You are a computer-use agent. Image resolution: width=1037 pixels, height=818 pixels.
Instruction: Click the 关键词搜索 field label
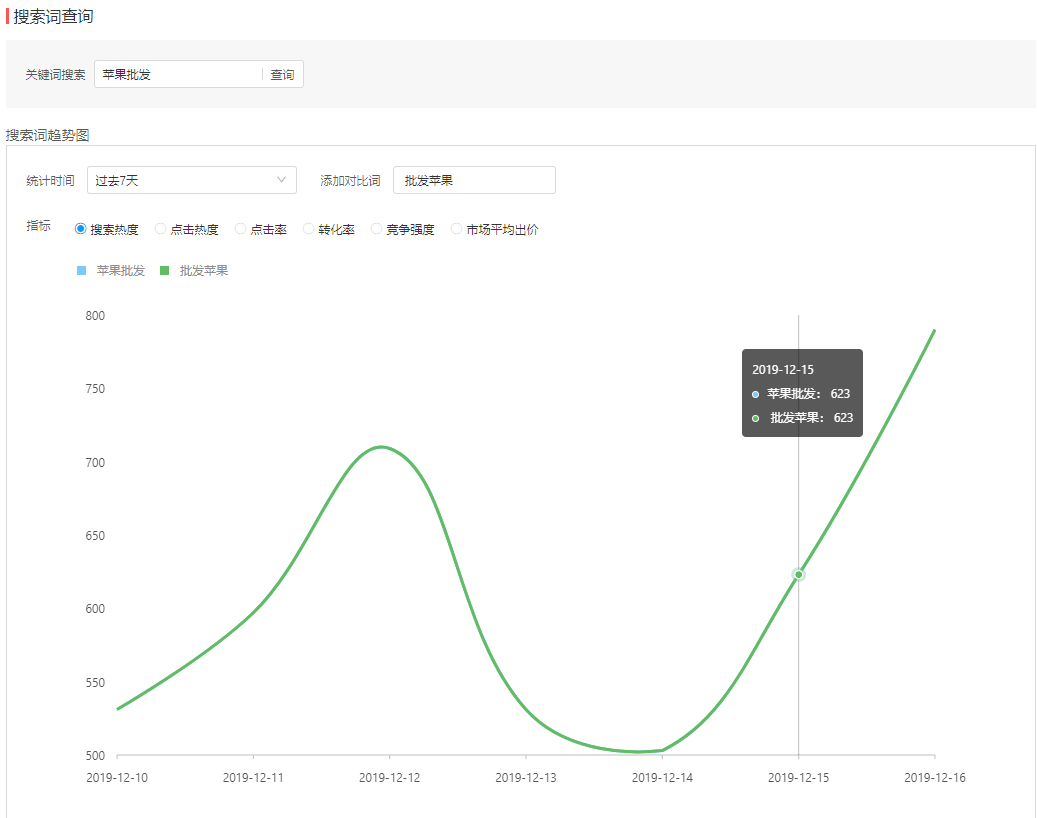click(56, 75)
